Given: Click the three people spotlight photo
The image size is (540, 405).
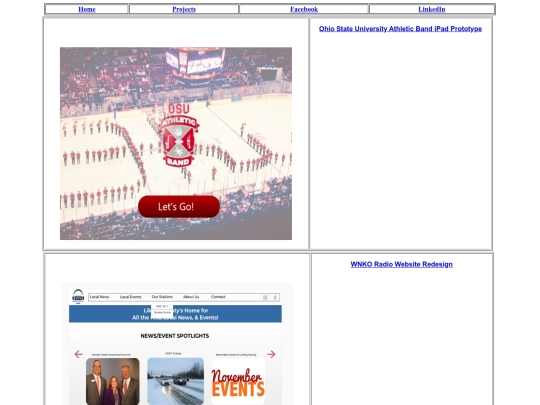Looking at the screenshot, I should (x=113, y=382).
